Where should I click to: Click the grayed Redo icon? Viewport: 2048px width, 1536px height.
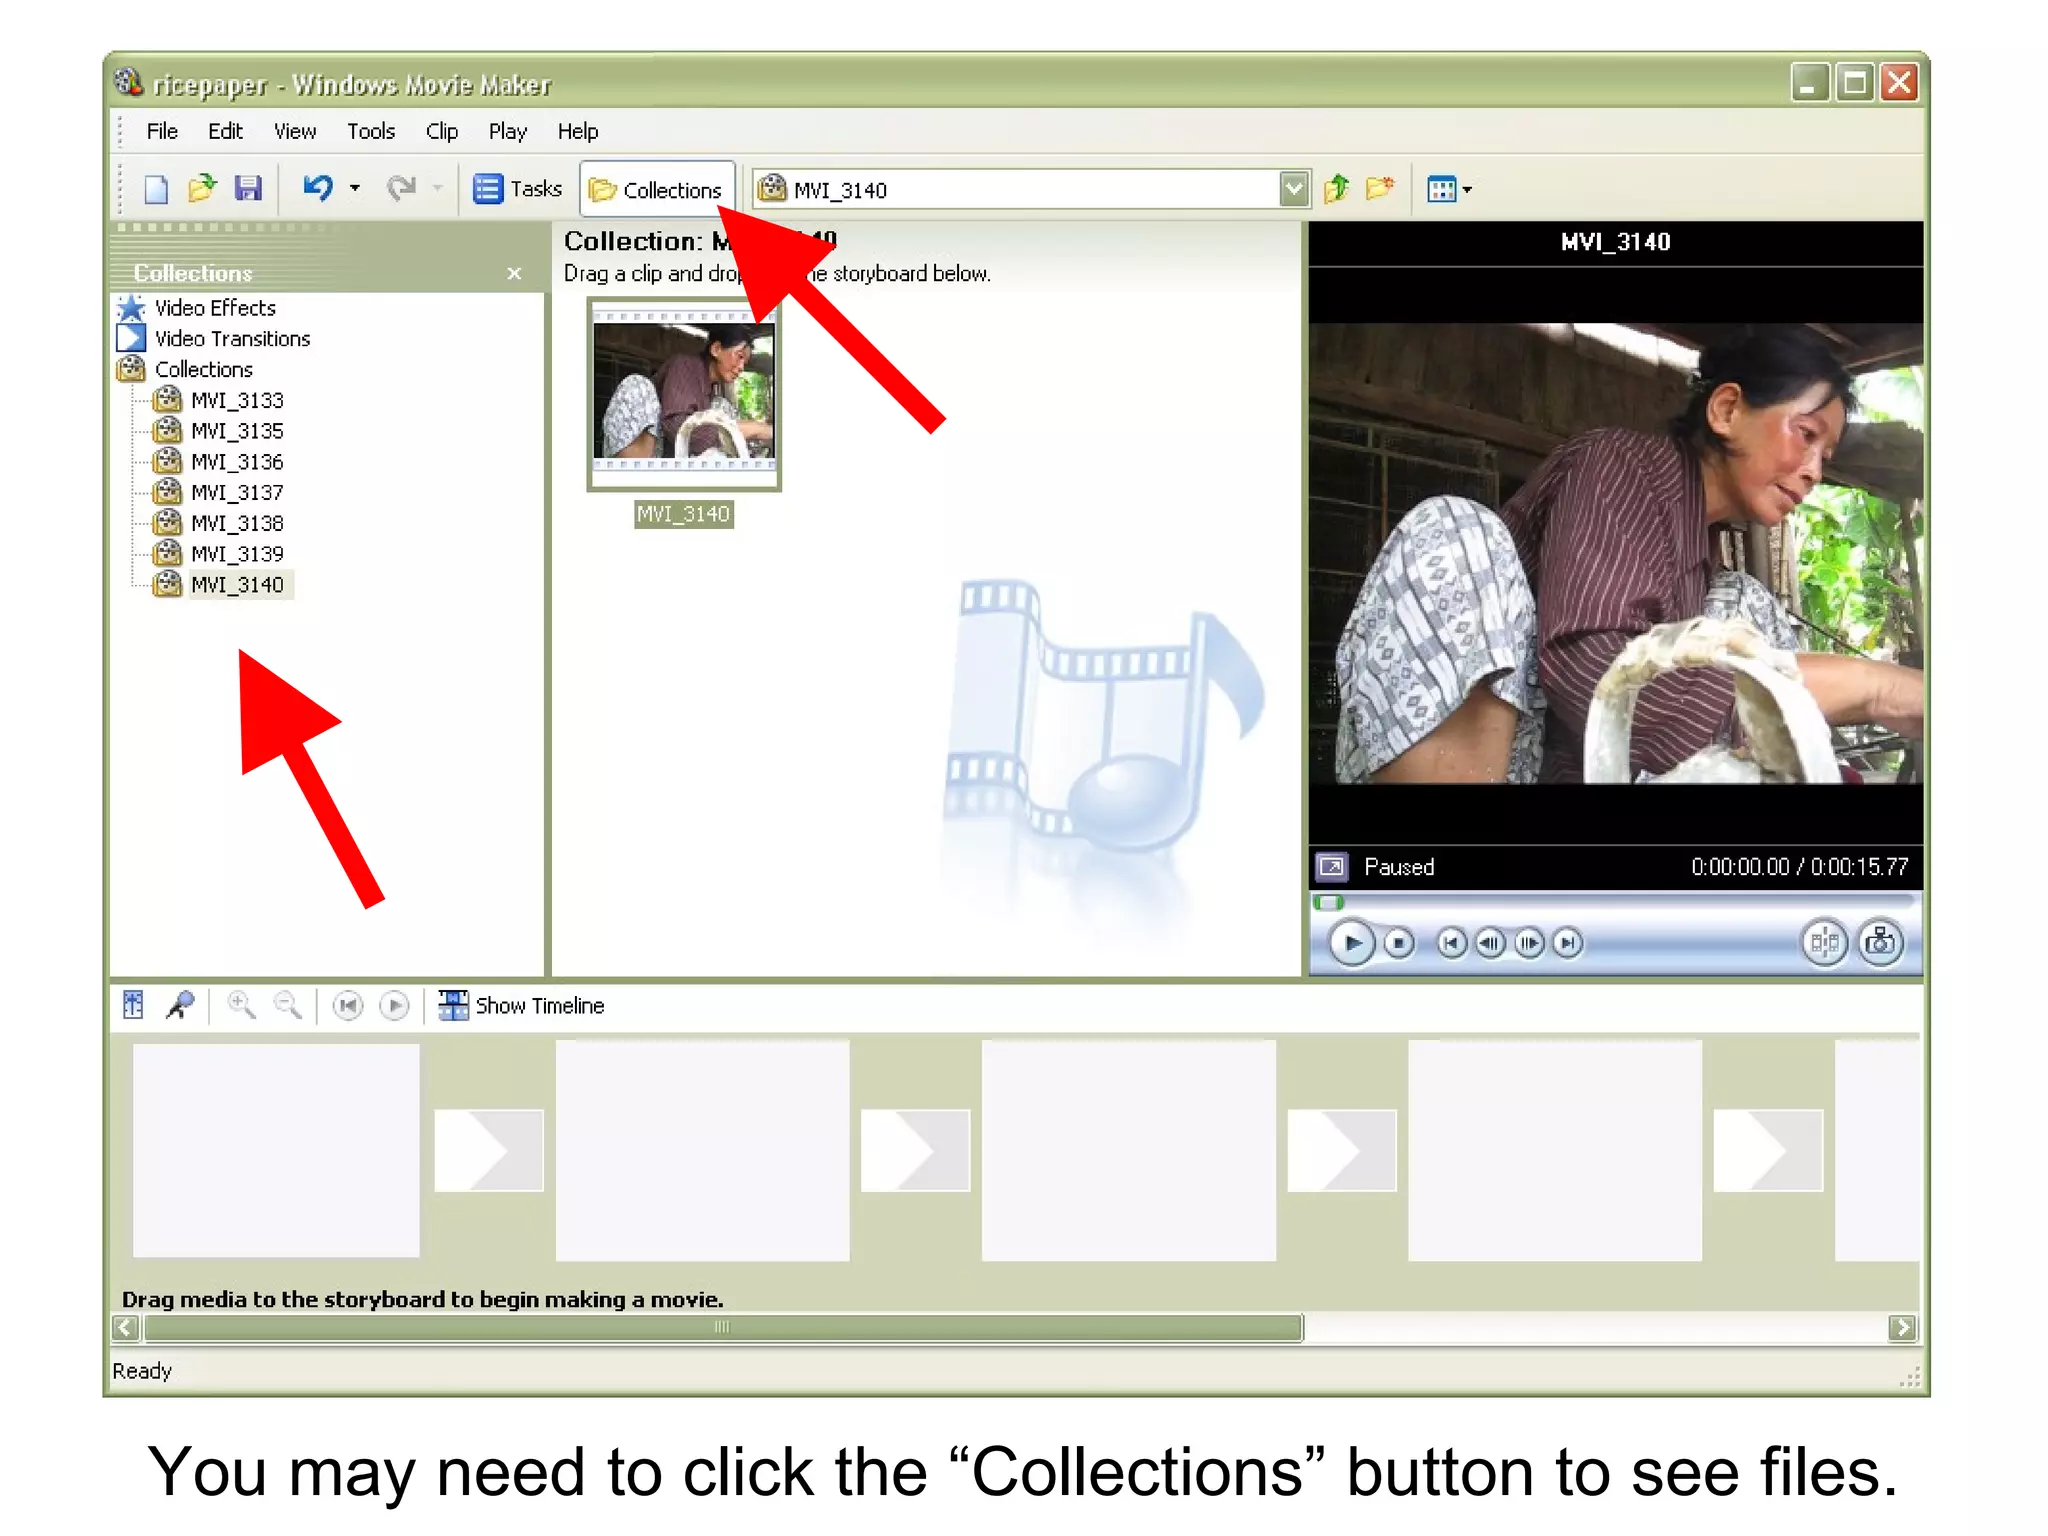pos(401,188)
